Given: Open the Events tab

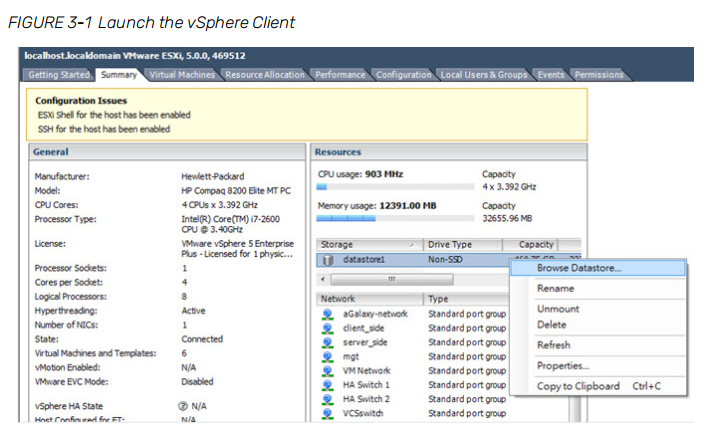Looking at the screenshot, I should tap(551, 75).
